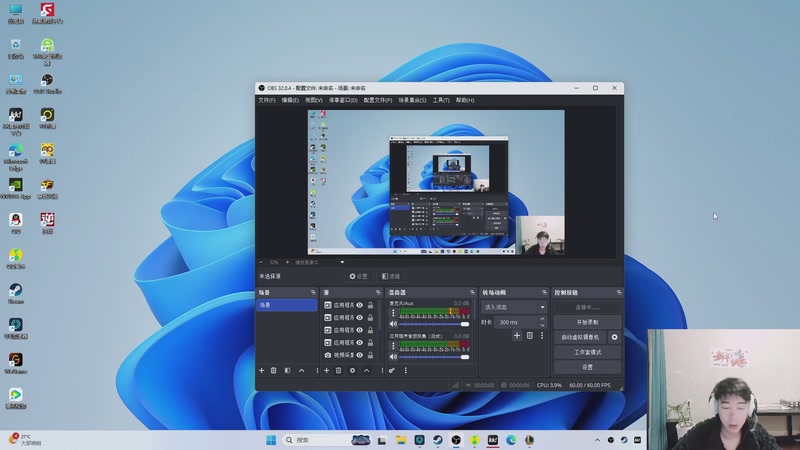The image size is (800, 450).
Task: Hide the second 应用程序 source via eye
Action: pos(360,317)
